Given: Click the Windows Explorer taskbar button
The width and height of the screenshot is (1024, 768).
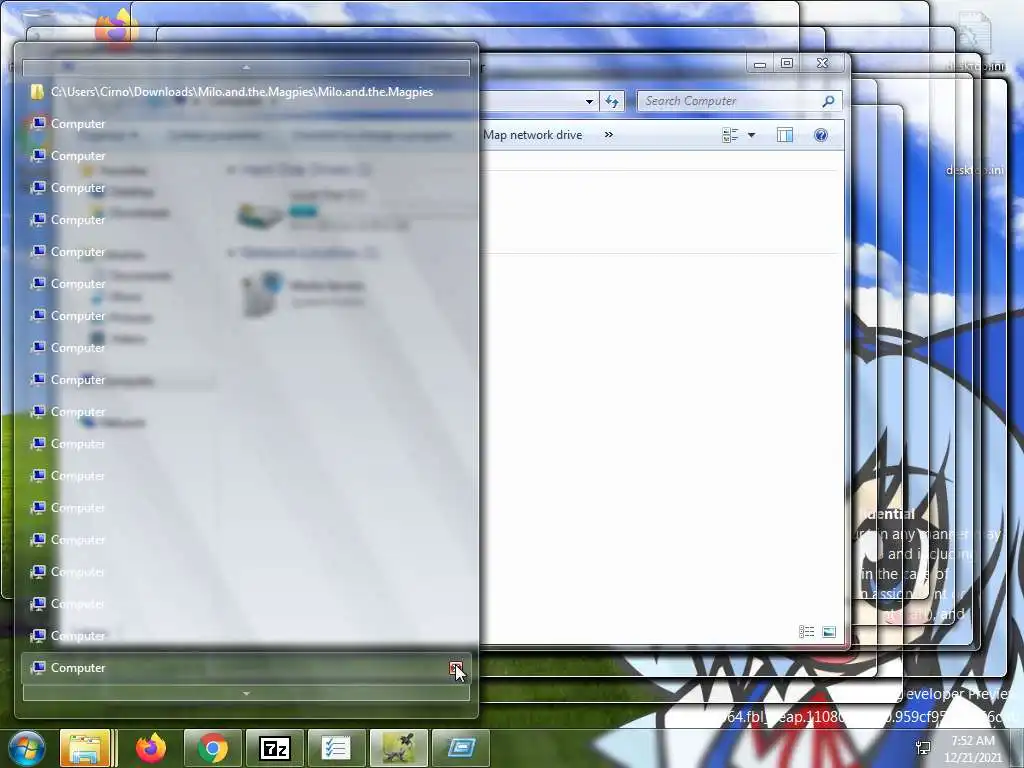Looking at the screenshot, I should [88, 748].
